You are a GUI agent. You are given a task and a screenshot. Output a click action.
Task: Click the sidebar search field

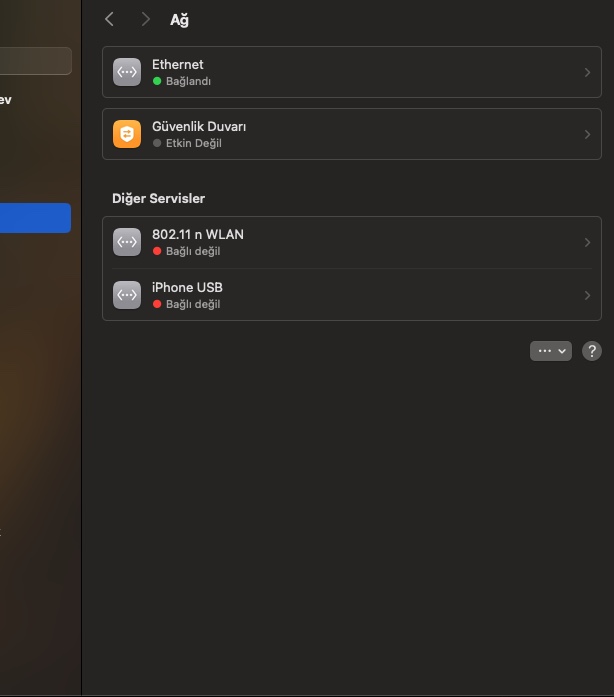click(x=35, y=61)
